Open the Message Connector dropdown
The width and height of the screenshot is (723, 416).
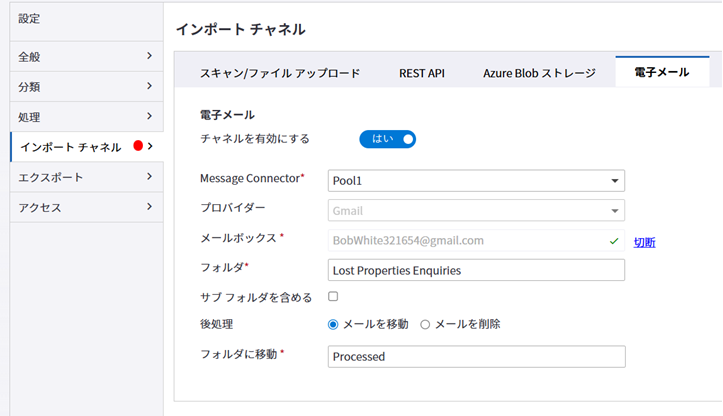click(613, 181)
